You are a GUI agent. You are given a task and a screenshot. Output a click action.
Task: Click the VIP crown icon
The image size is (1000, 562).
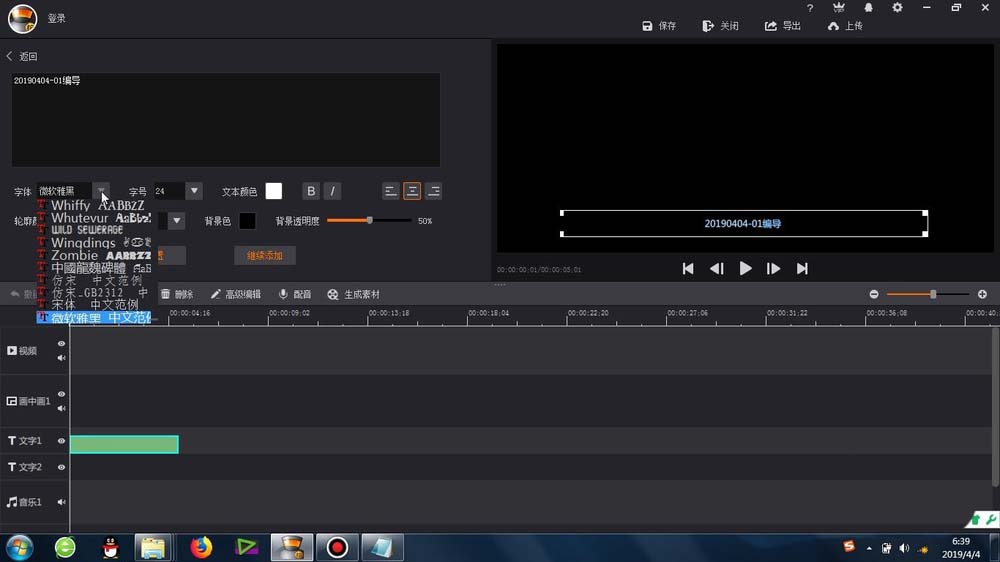coord(839,8)
